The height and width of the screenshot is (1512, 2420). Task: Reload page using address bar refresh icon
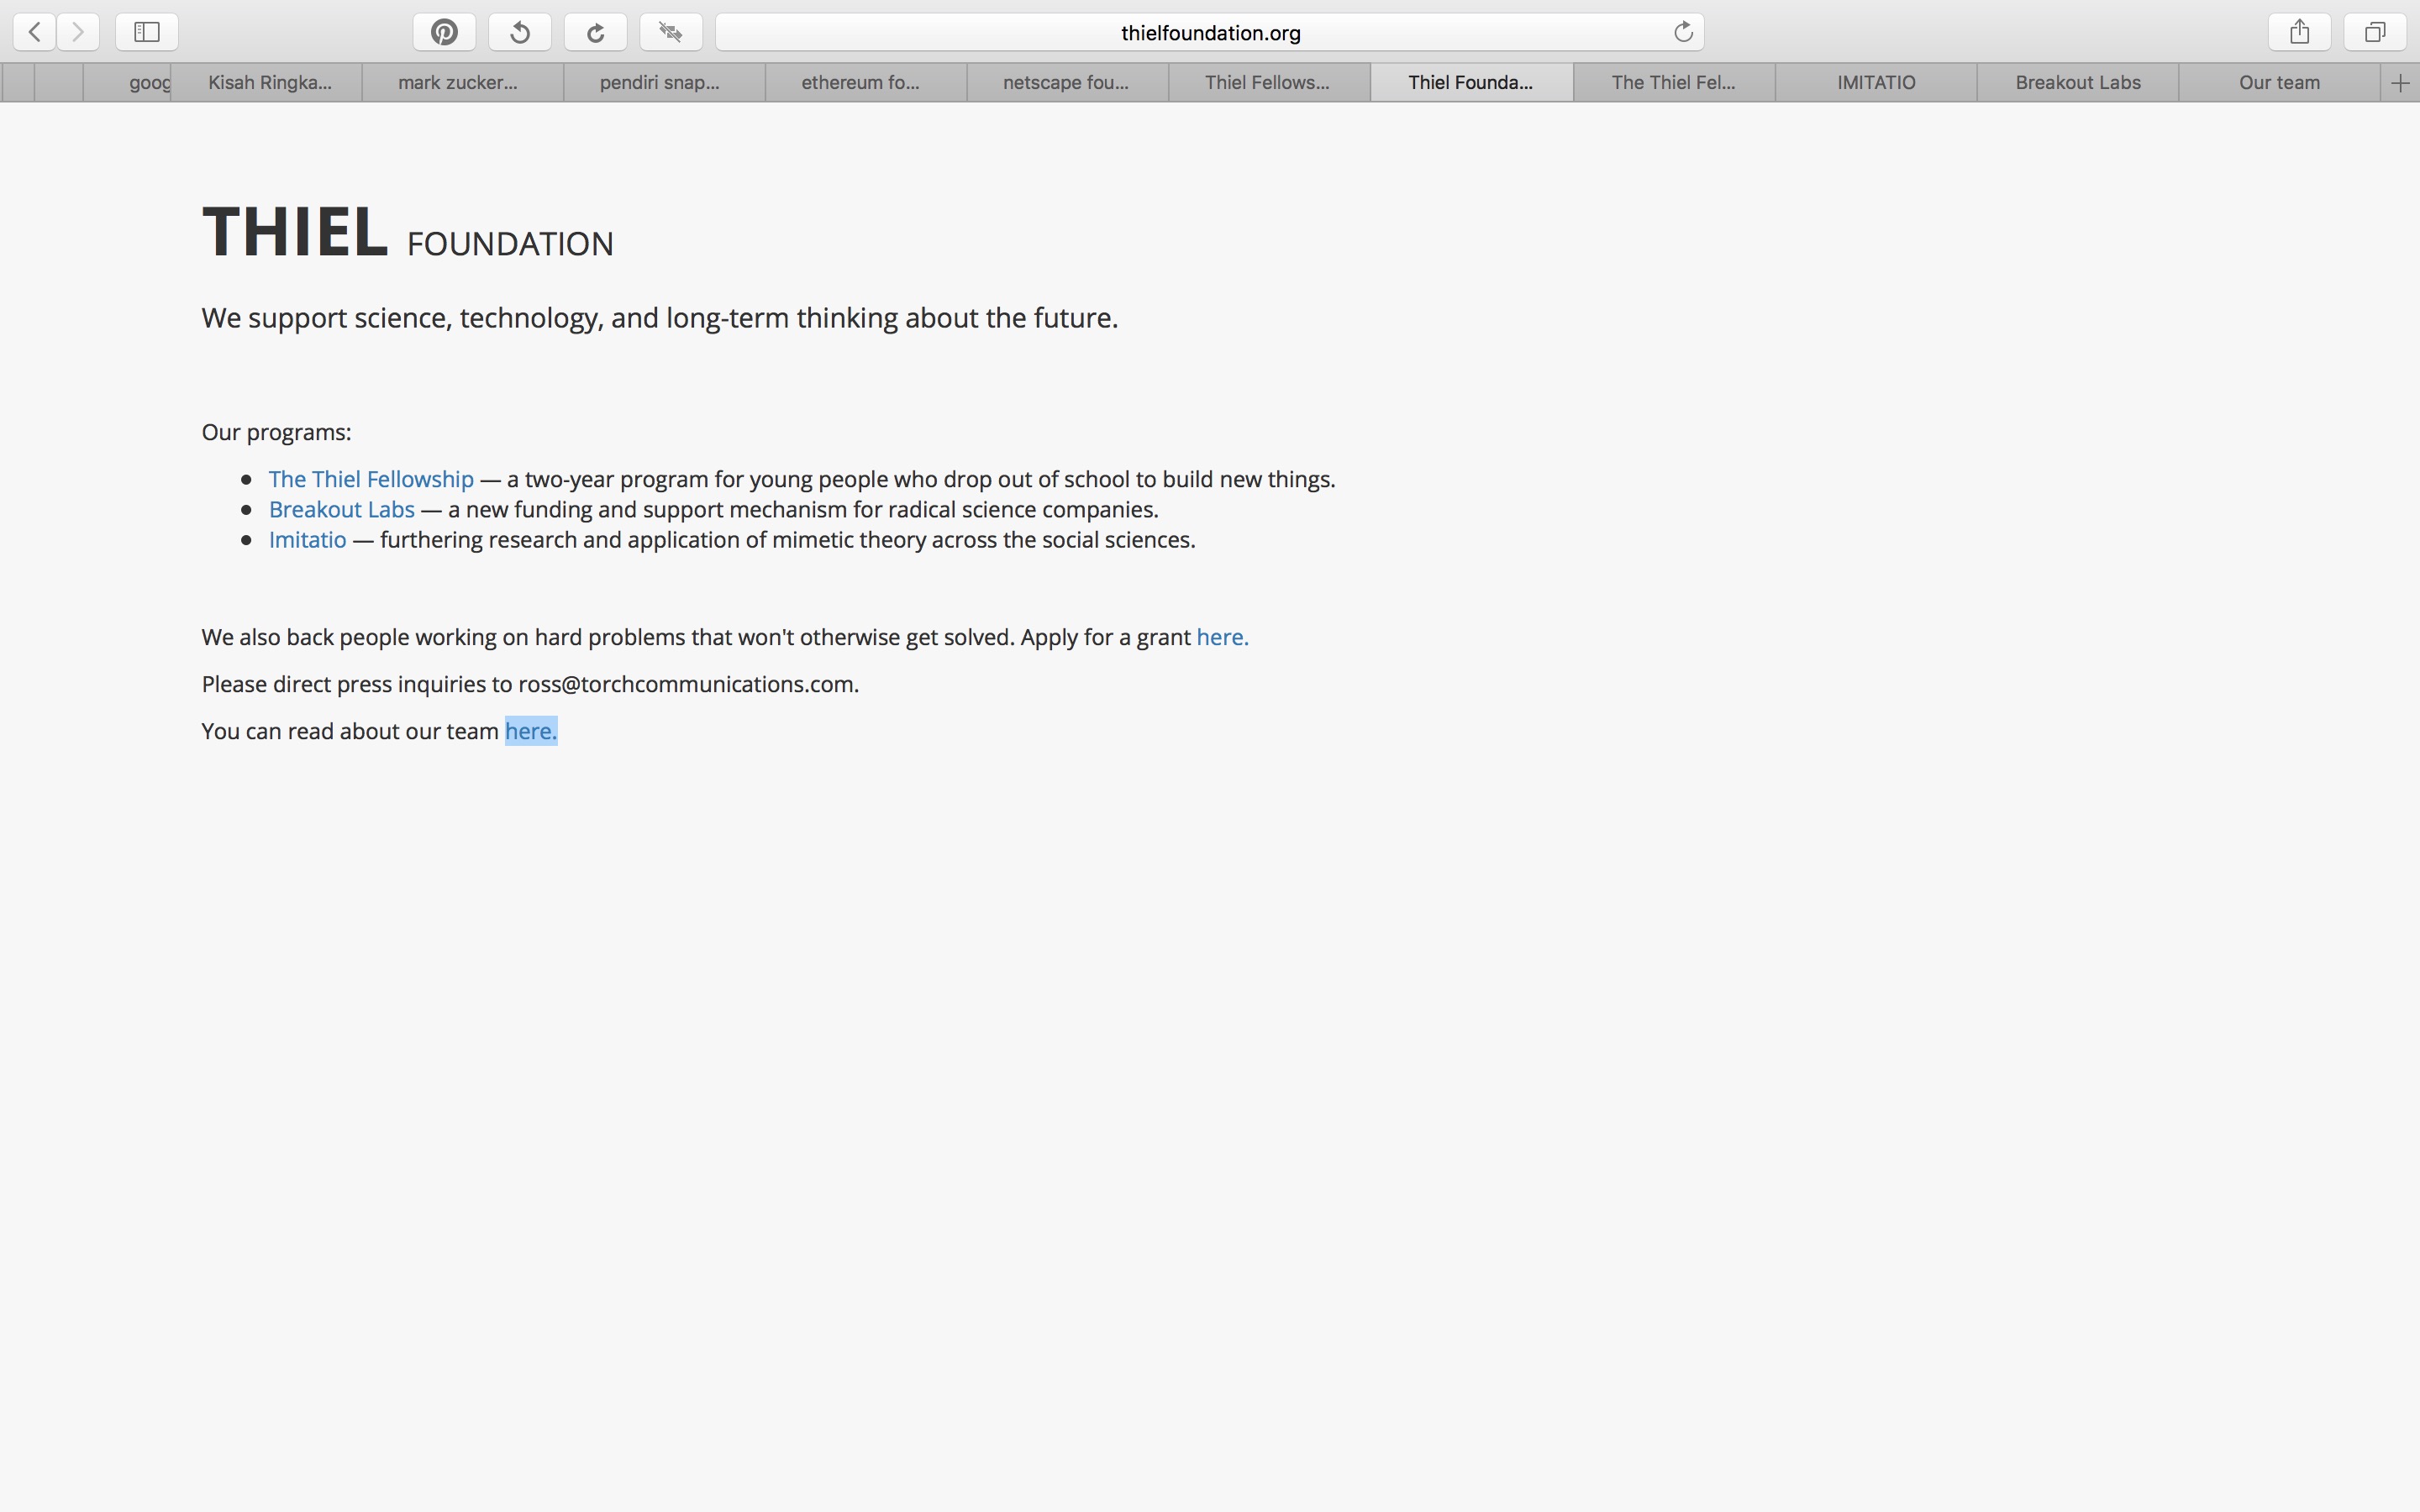[x=1683, y=32]
